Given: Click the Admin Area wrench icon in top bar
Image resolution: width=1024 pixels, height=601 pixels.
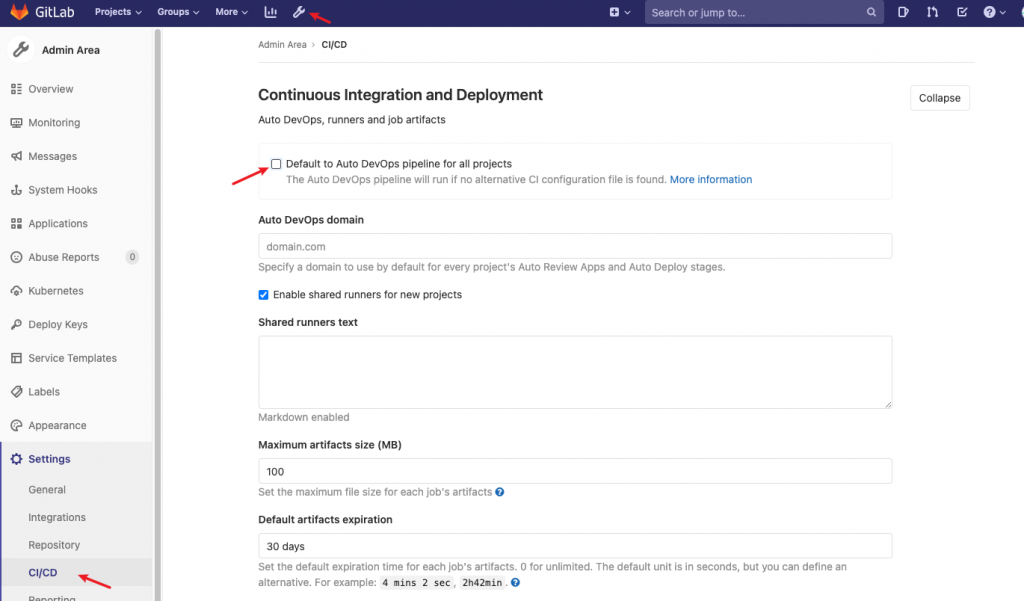Looking at the screenshot, I should click(298, 12).
